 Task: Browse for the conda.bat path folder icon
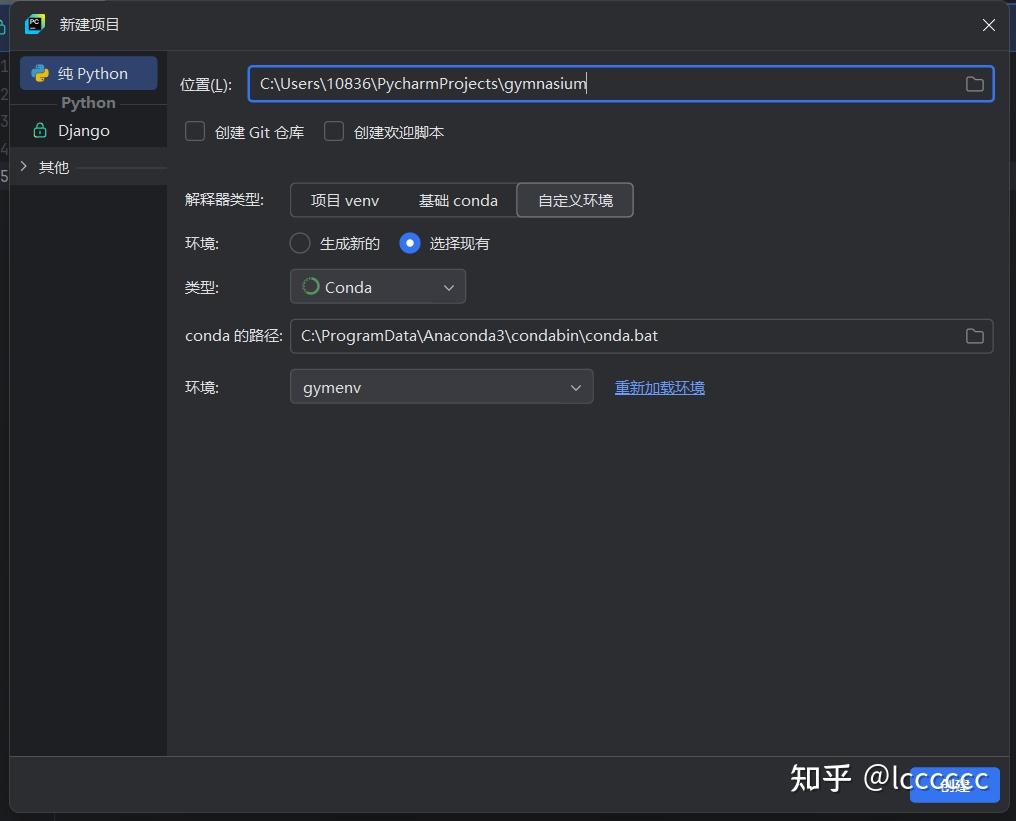(975, 336)
